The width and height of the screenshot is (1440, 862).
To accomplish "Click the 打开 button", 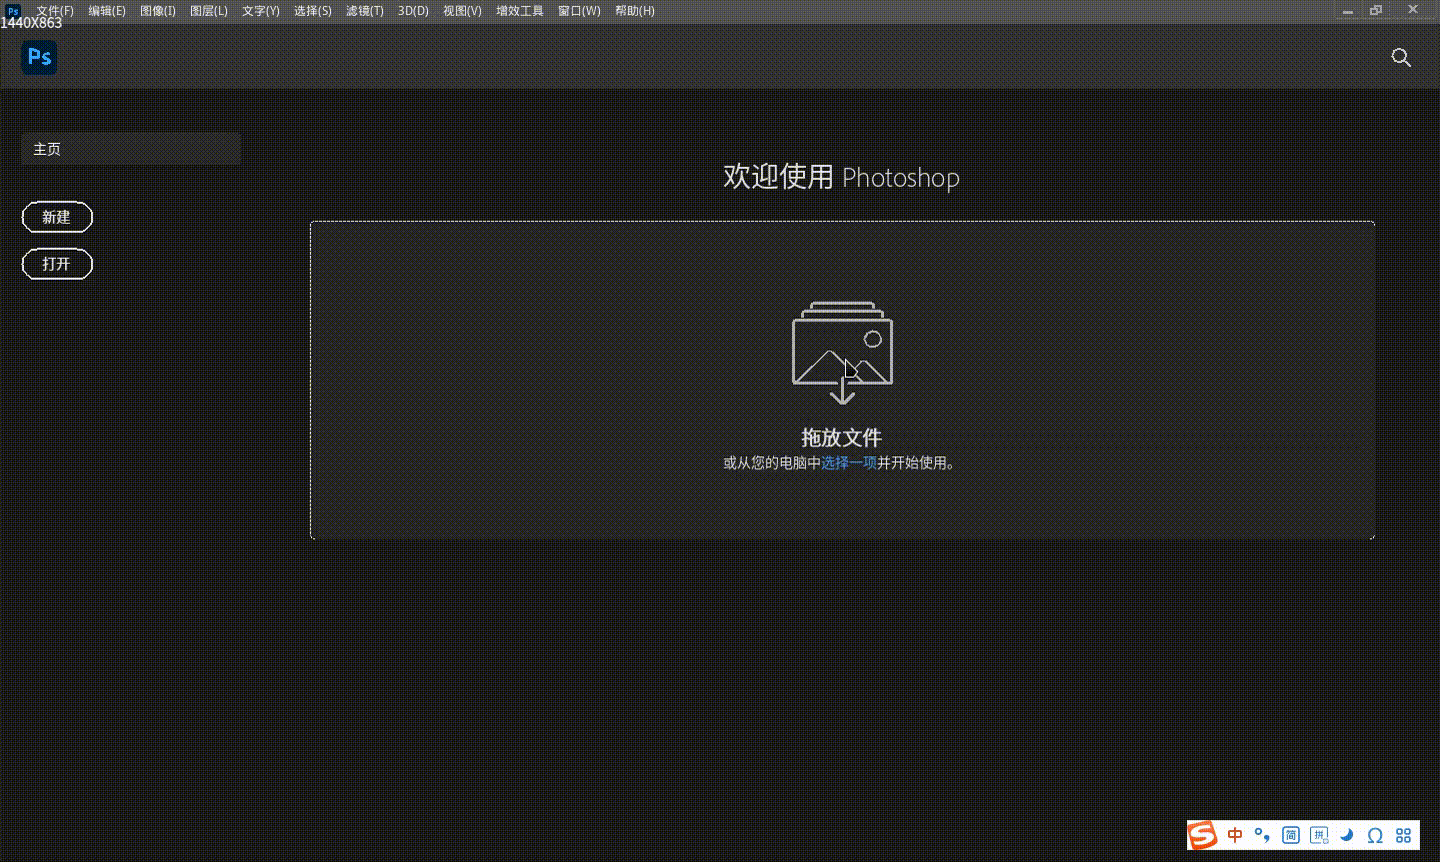I will pos(57,264).
